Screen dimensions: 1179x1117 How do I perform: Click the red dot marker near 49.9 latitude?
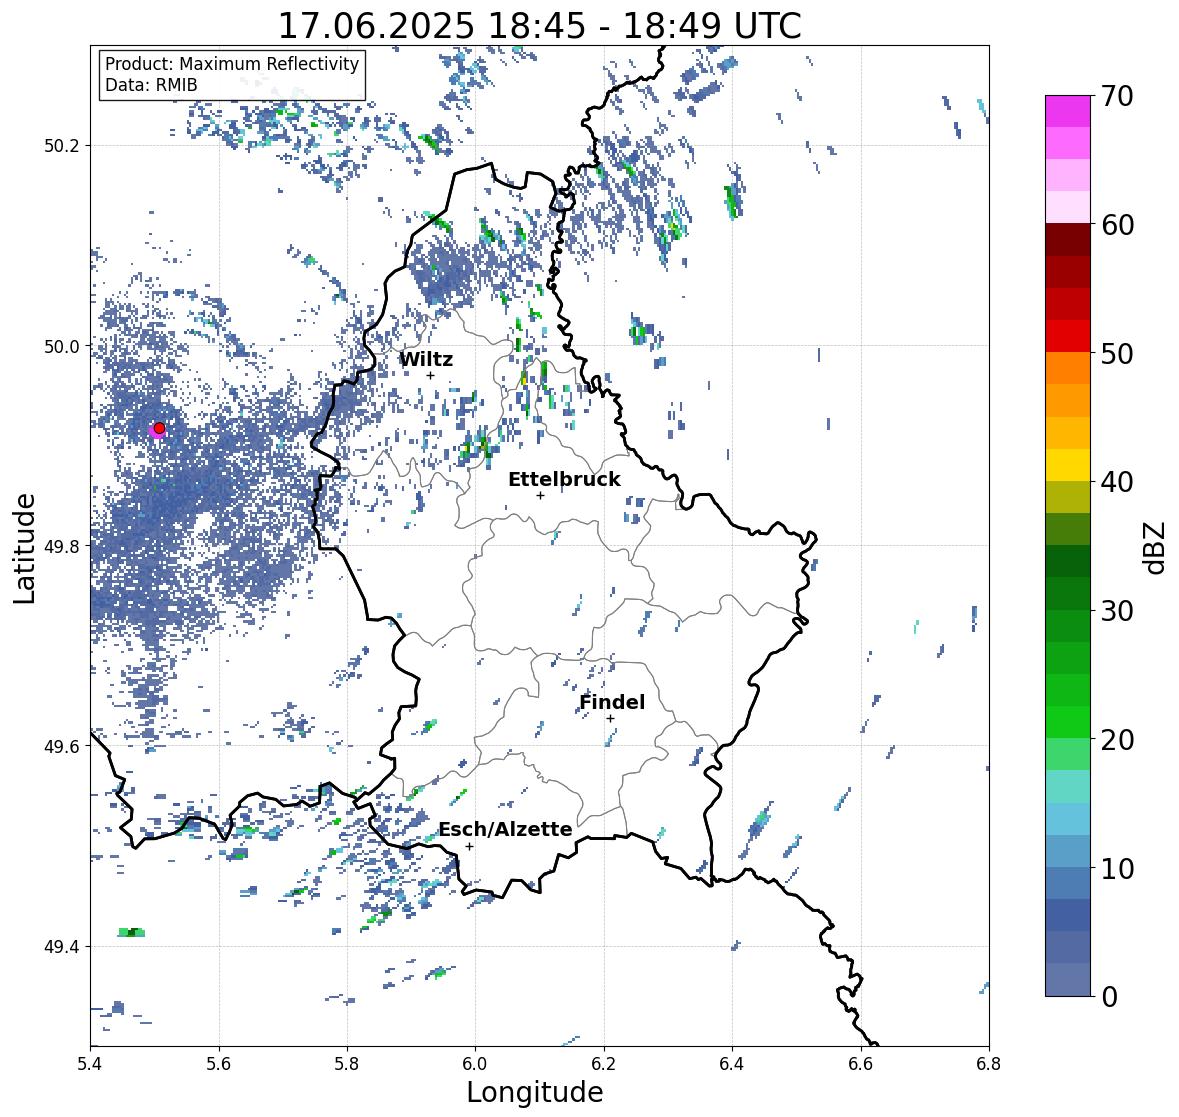pos(159,428)
